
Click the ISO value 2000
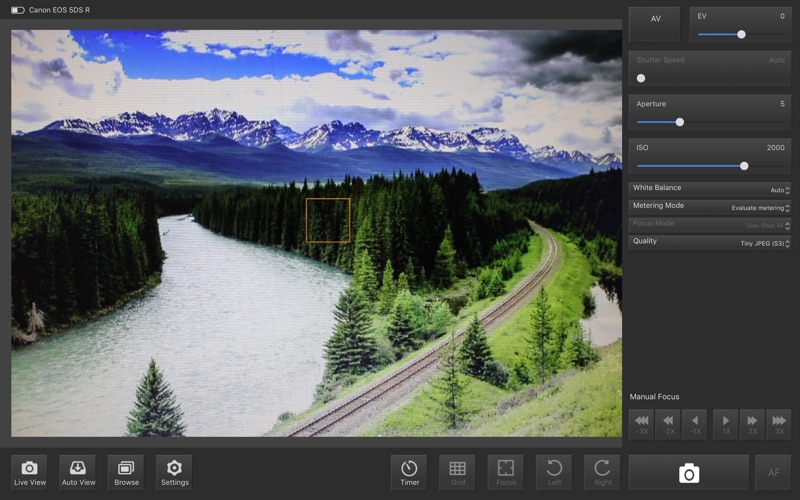click(775, 147)
